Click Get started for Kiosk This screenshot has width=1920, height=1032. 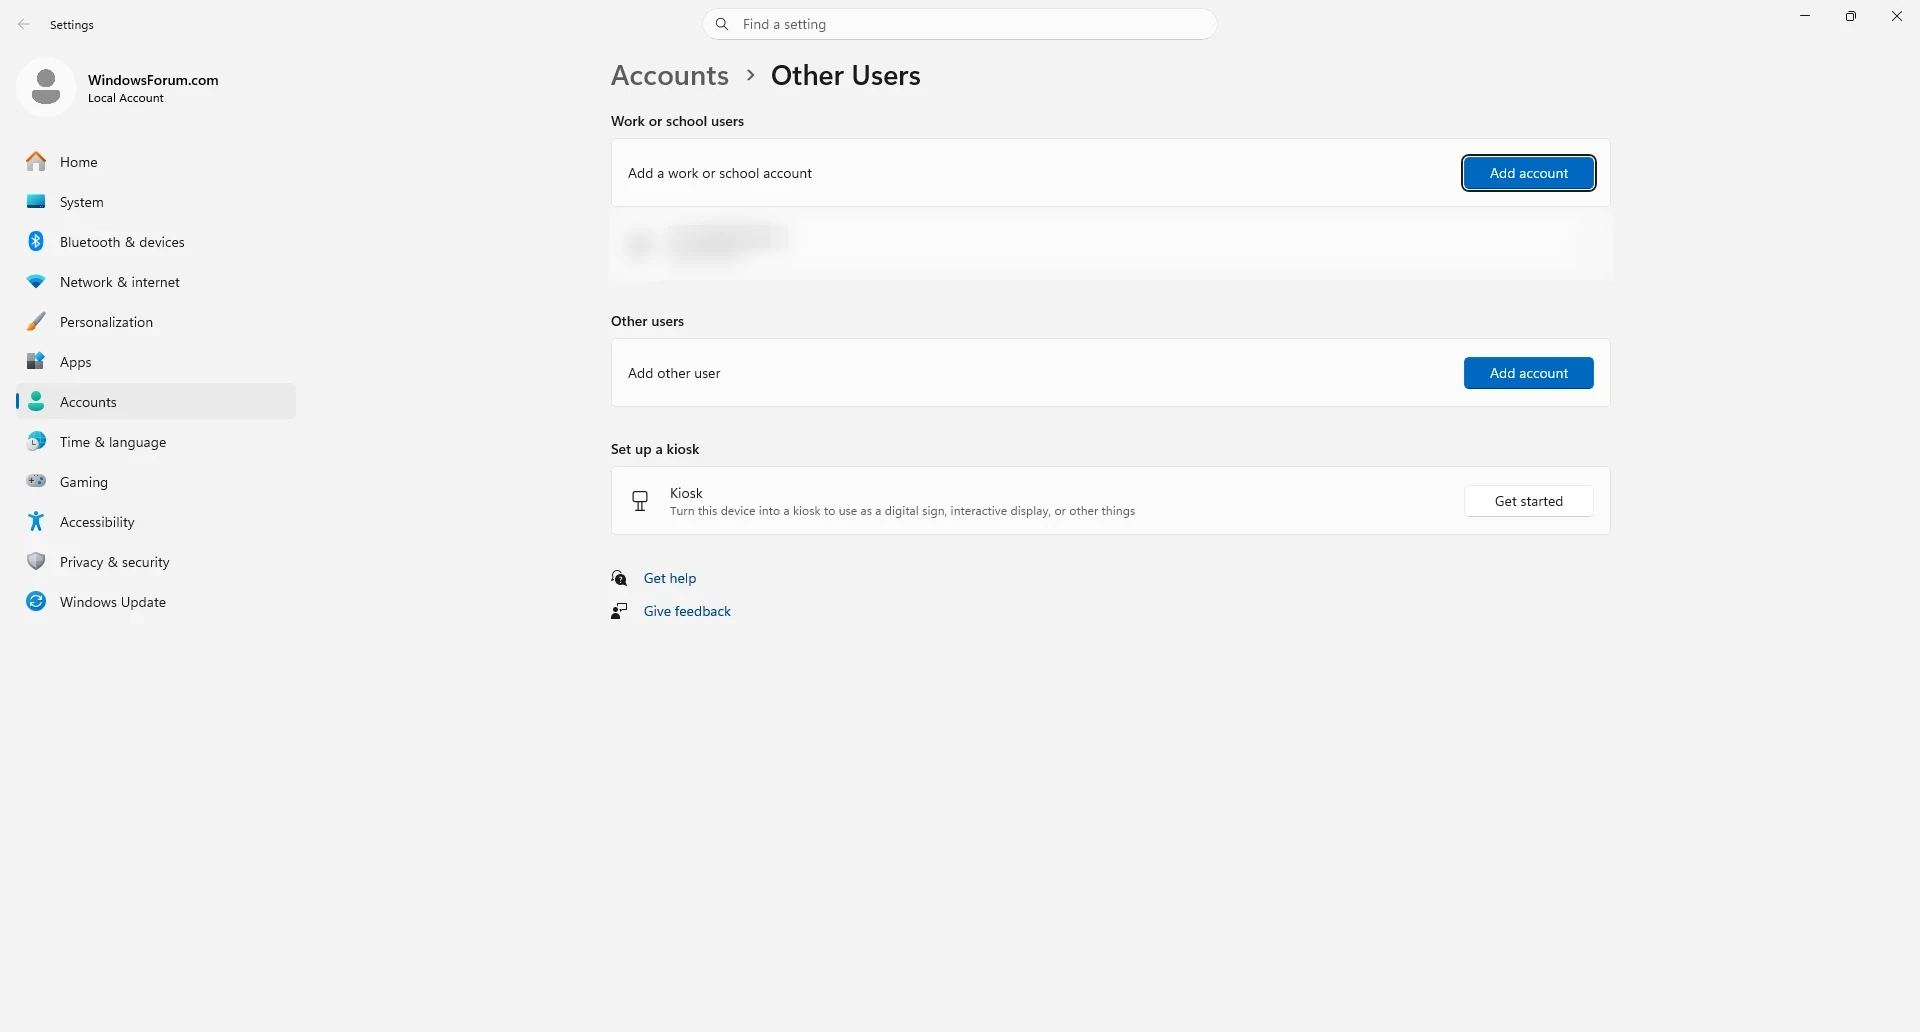tap(1529, 501)
